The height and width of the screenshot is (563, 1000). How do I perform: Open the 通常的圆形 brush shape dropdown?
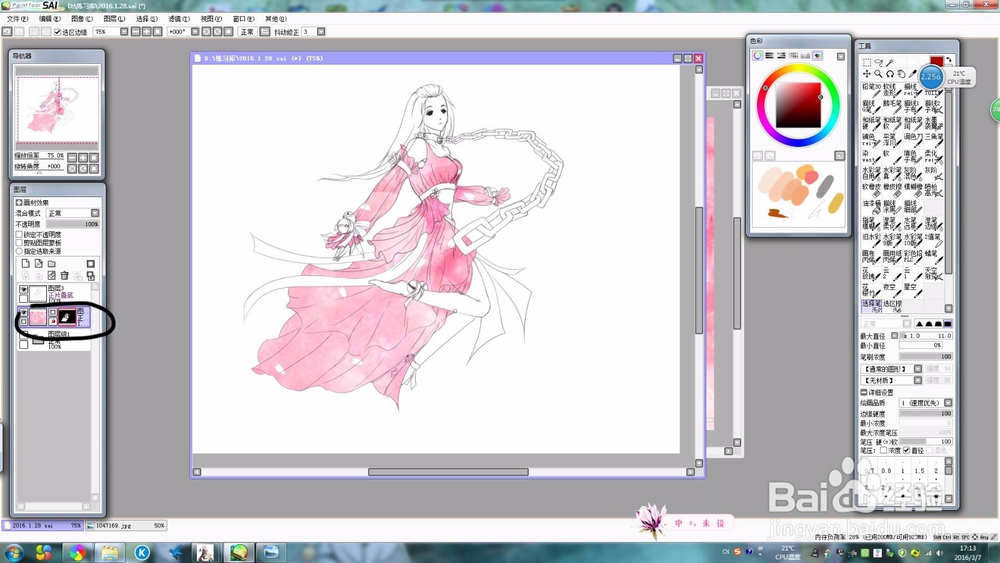[x=918, y=369]
